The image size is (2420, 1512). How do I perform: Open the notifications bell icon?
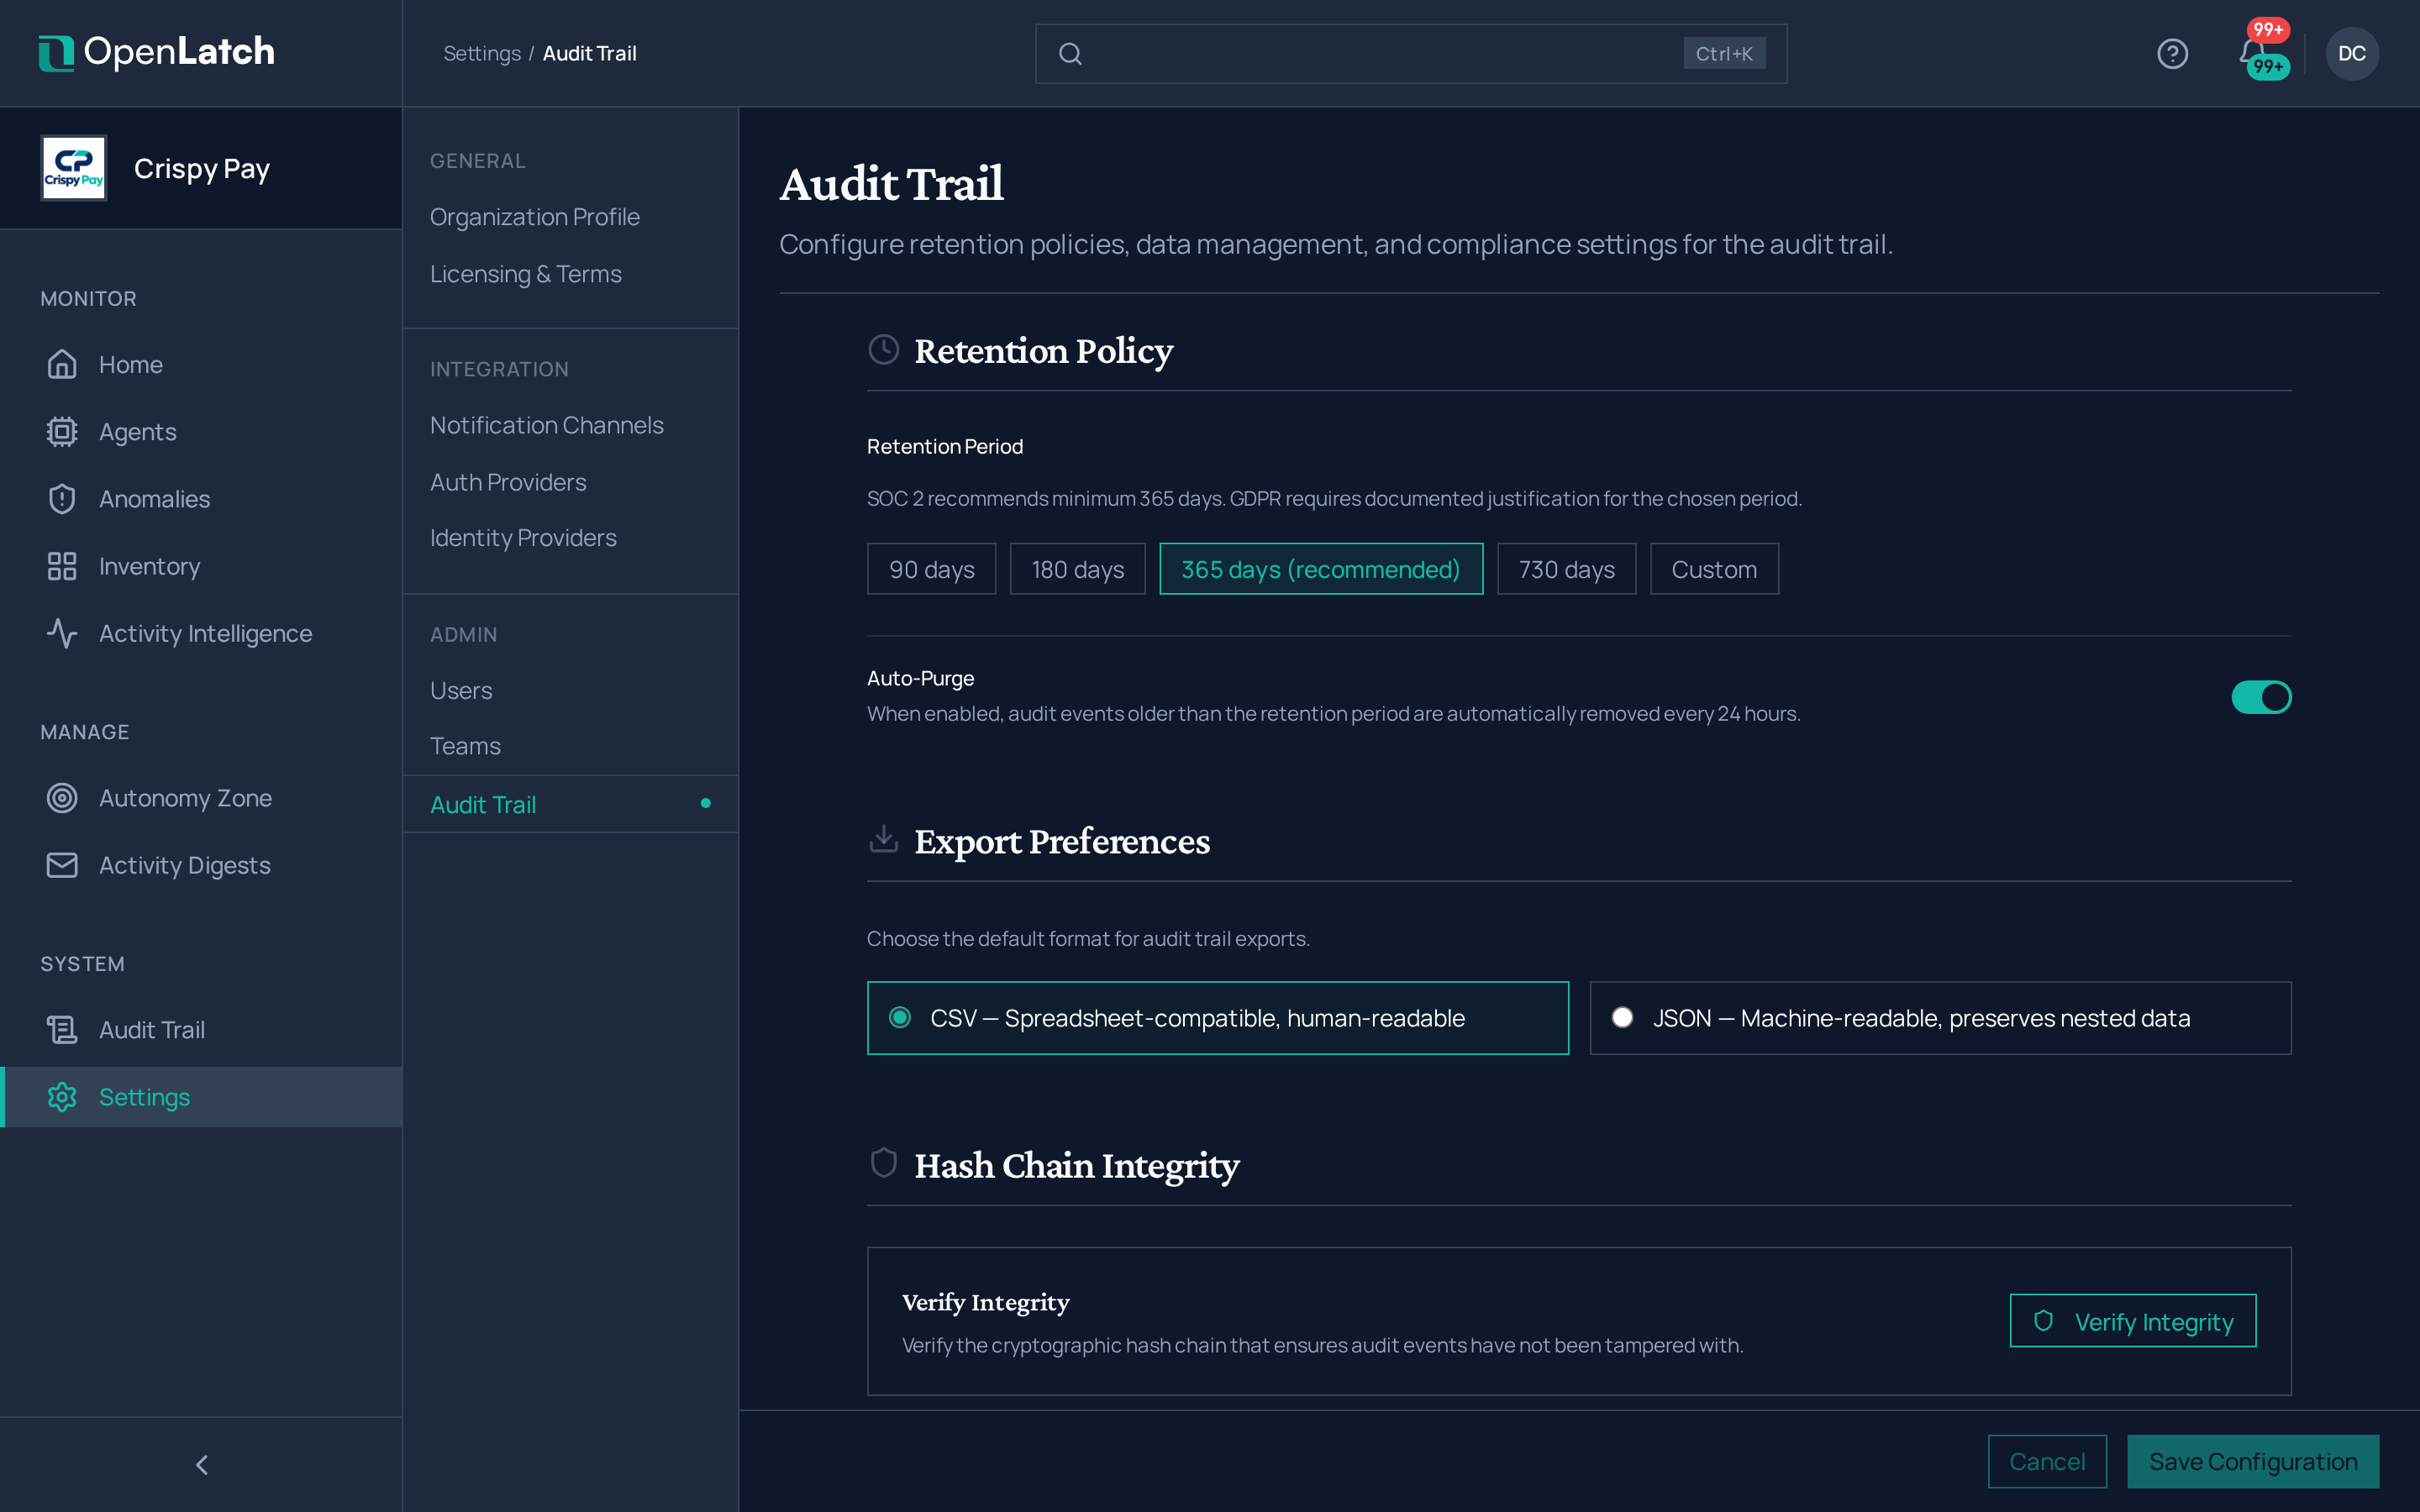2251,52
